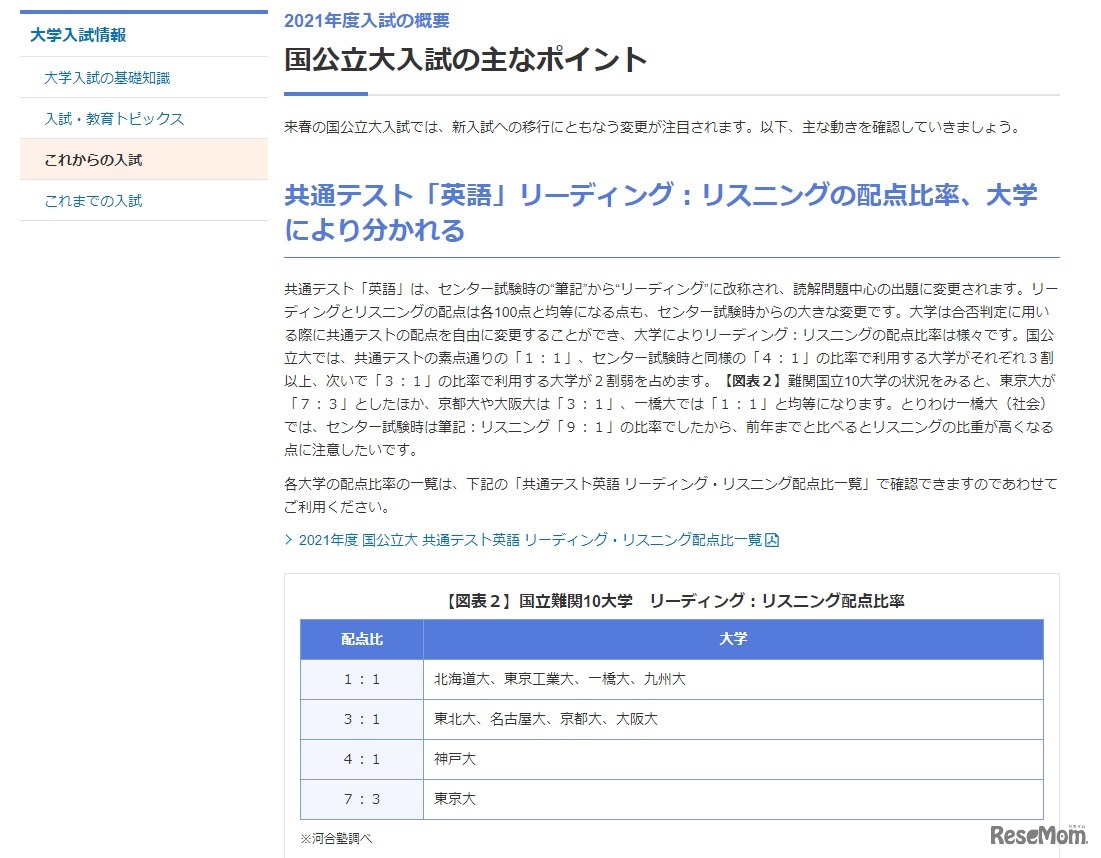Click the 1：1 ratio cell in the table
Viewport: 1101px width, 858px height.
[x=361, y=679]
